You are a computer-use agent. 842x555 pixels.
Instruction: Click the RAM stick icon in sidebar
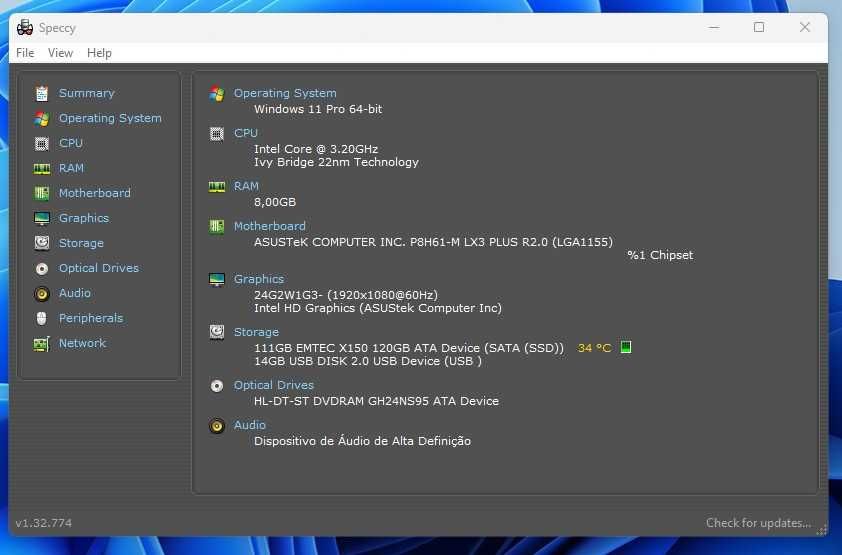click(x=42, y=169)
